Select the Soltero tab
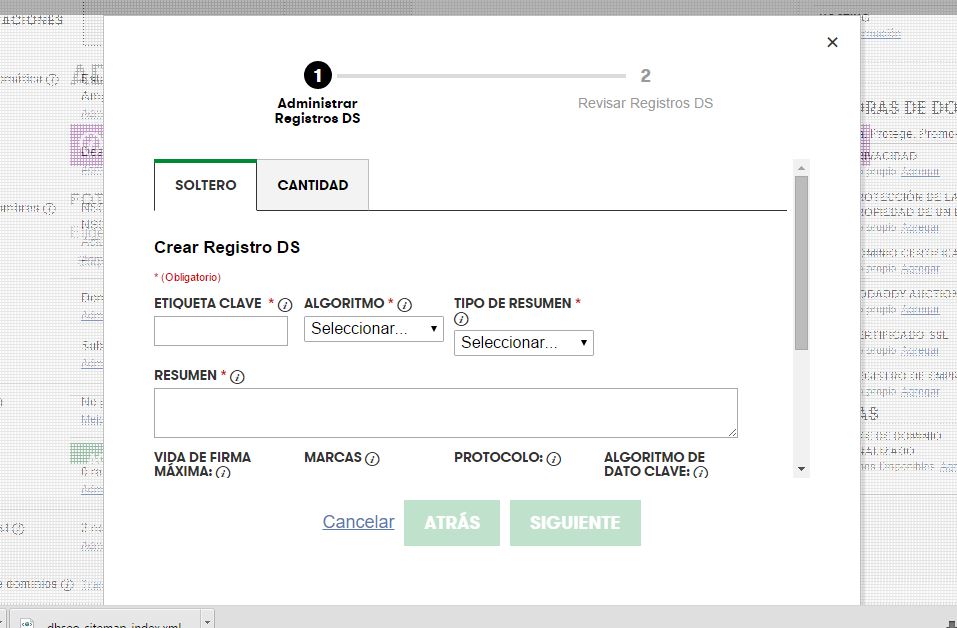 [x=205, y=185]
